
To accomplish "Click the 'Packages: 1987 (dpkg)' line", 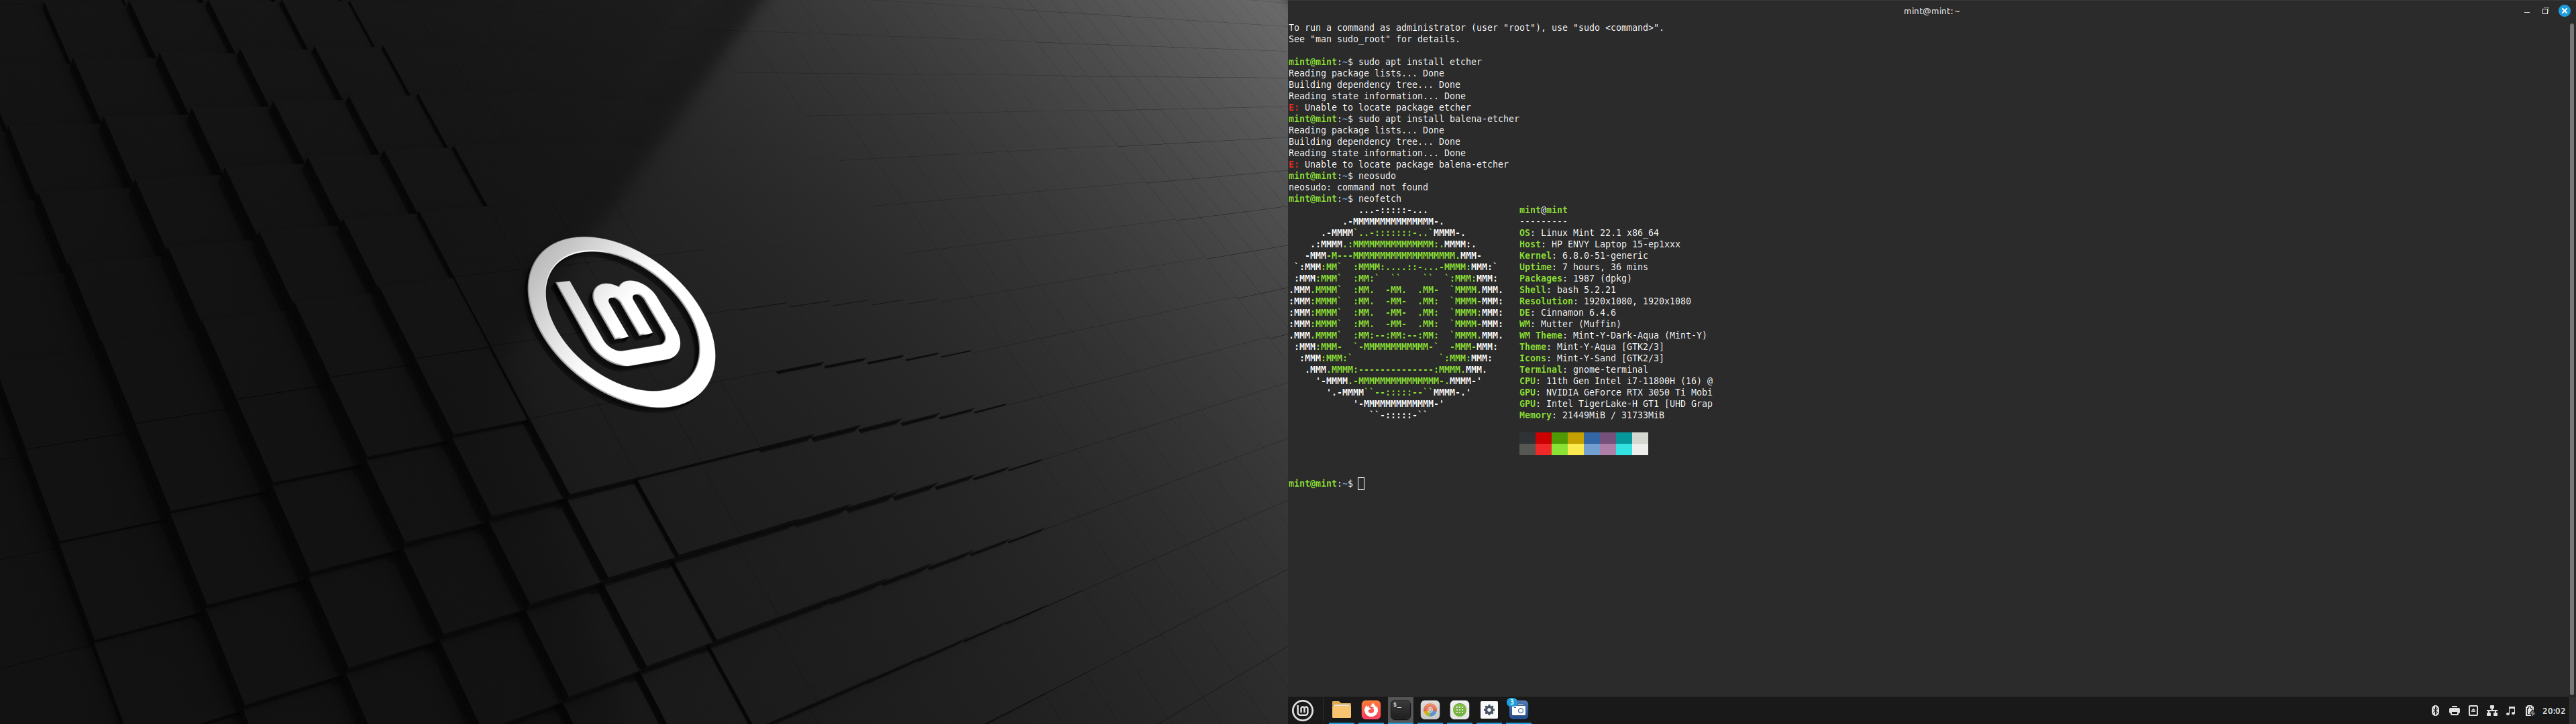I will [x=1576, y=279].
